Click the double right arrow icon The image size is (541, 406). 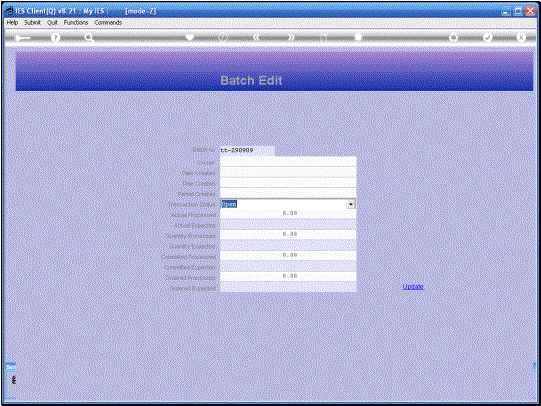(x=291, y=37)
